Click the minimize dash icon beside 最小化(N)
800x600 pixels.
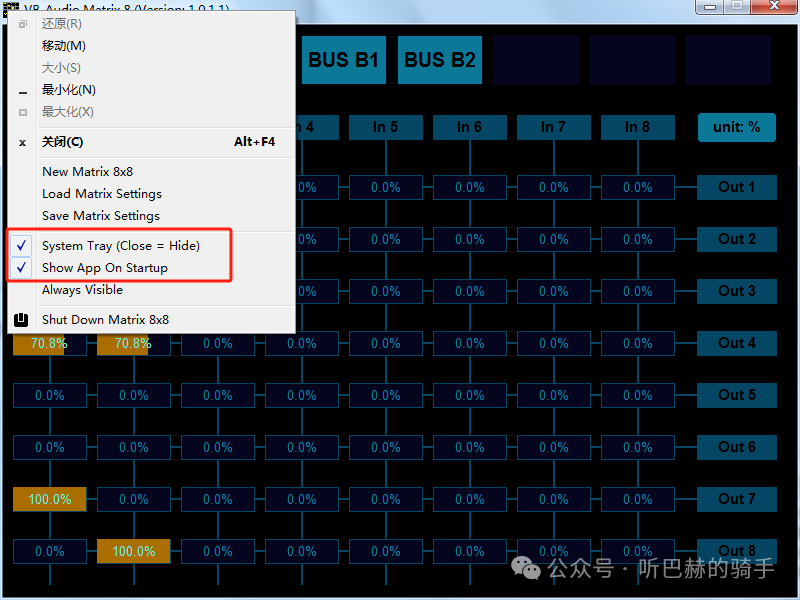[23, 91]
